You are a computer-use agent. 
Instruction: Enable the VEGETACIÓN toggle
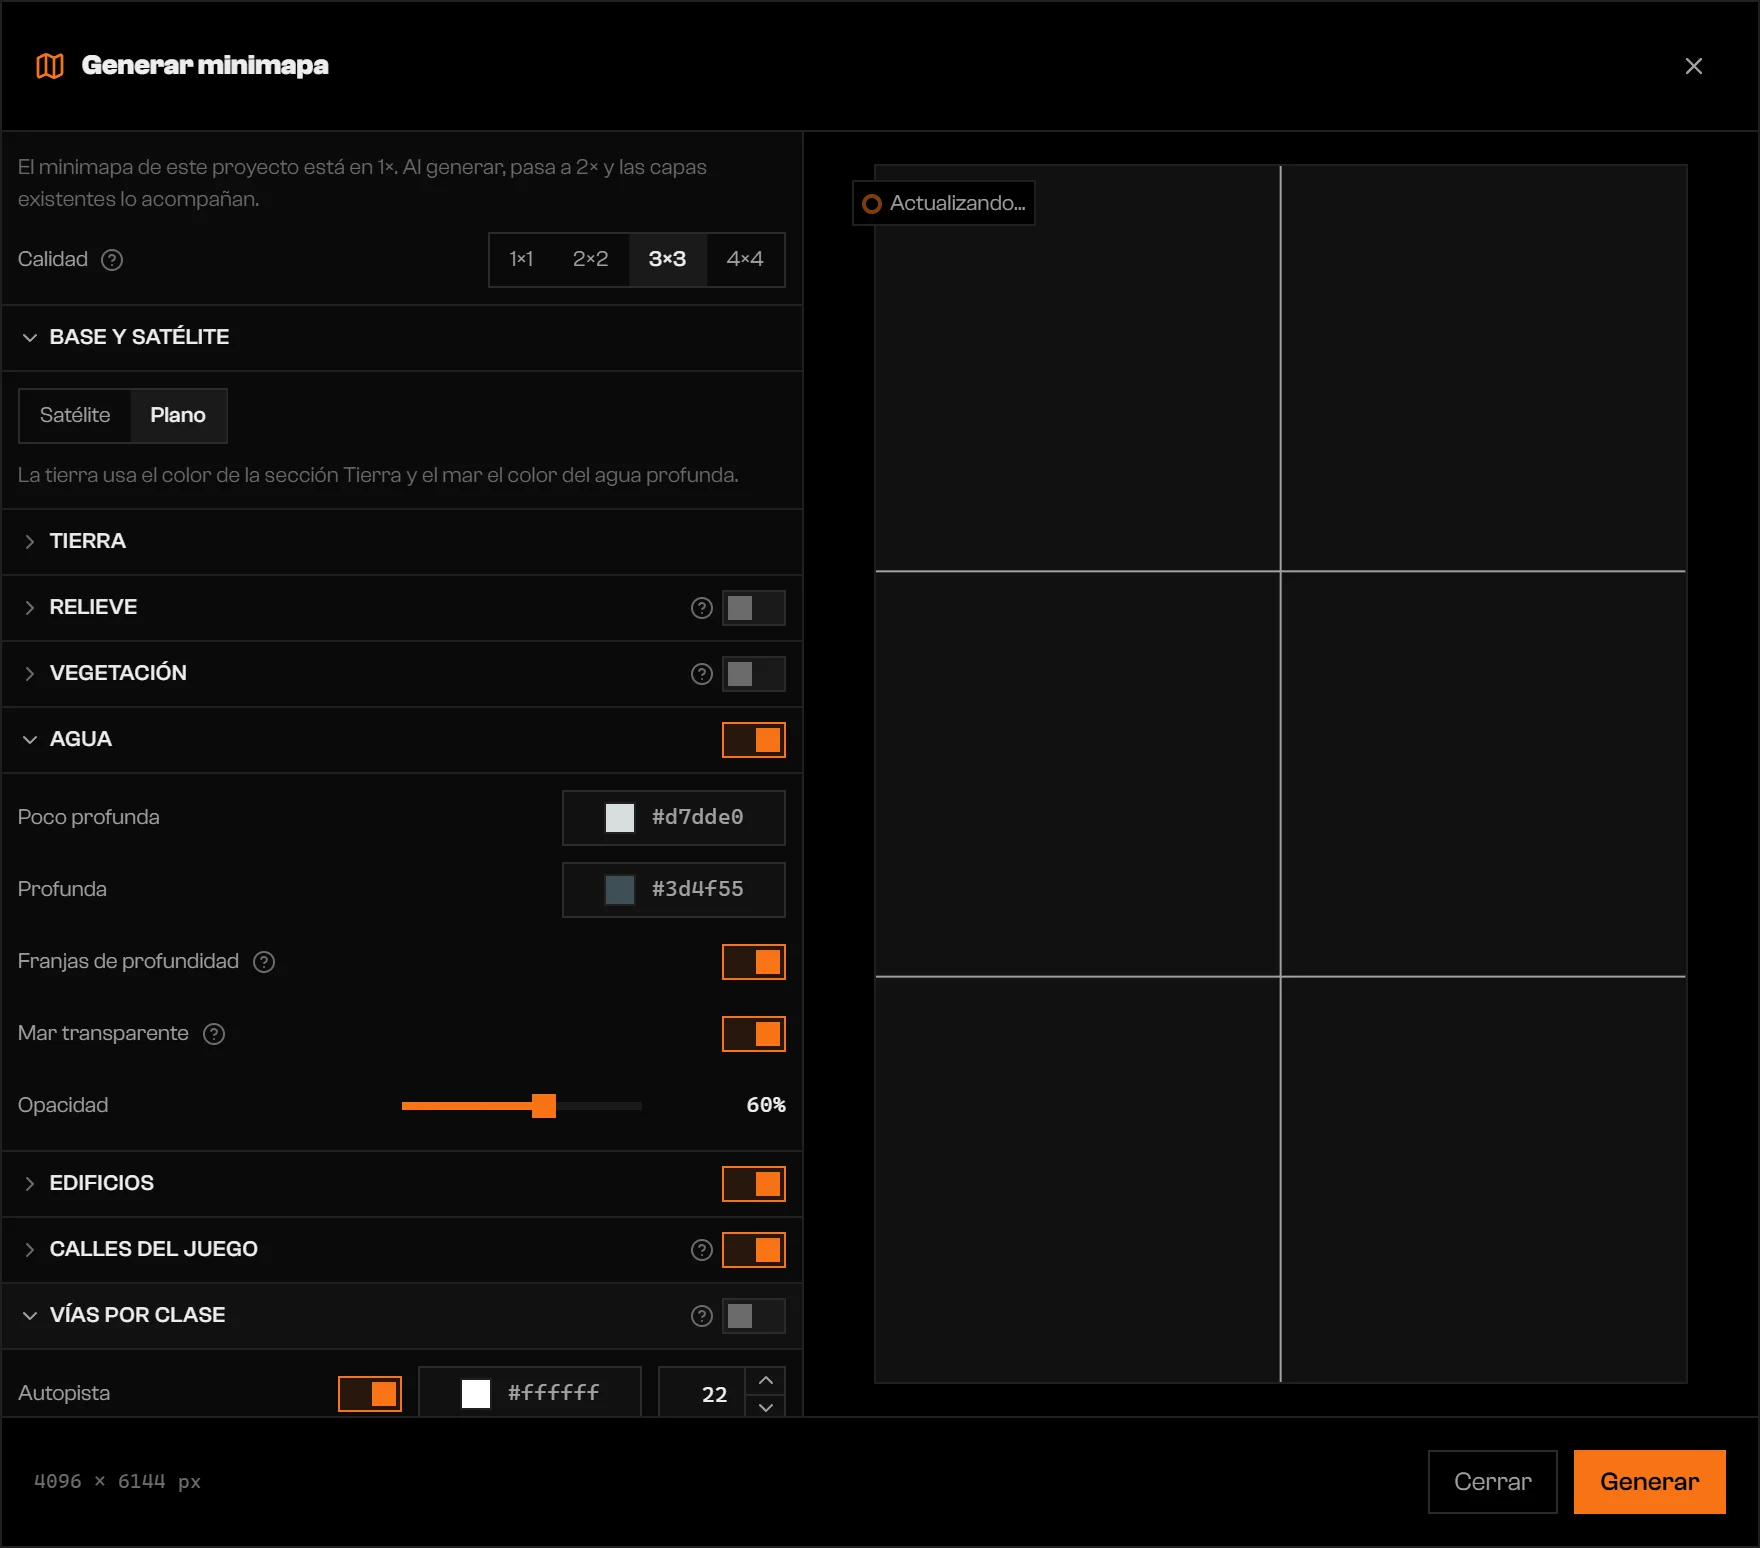(x=754, y=674)
